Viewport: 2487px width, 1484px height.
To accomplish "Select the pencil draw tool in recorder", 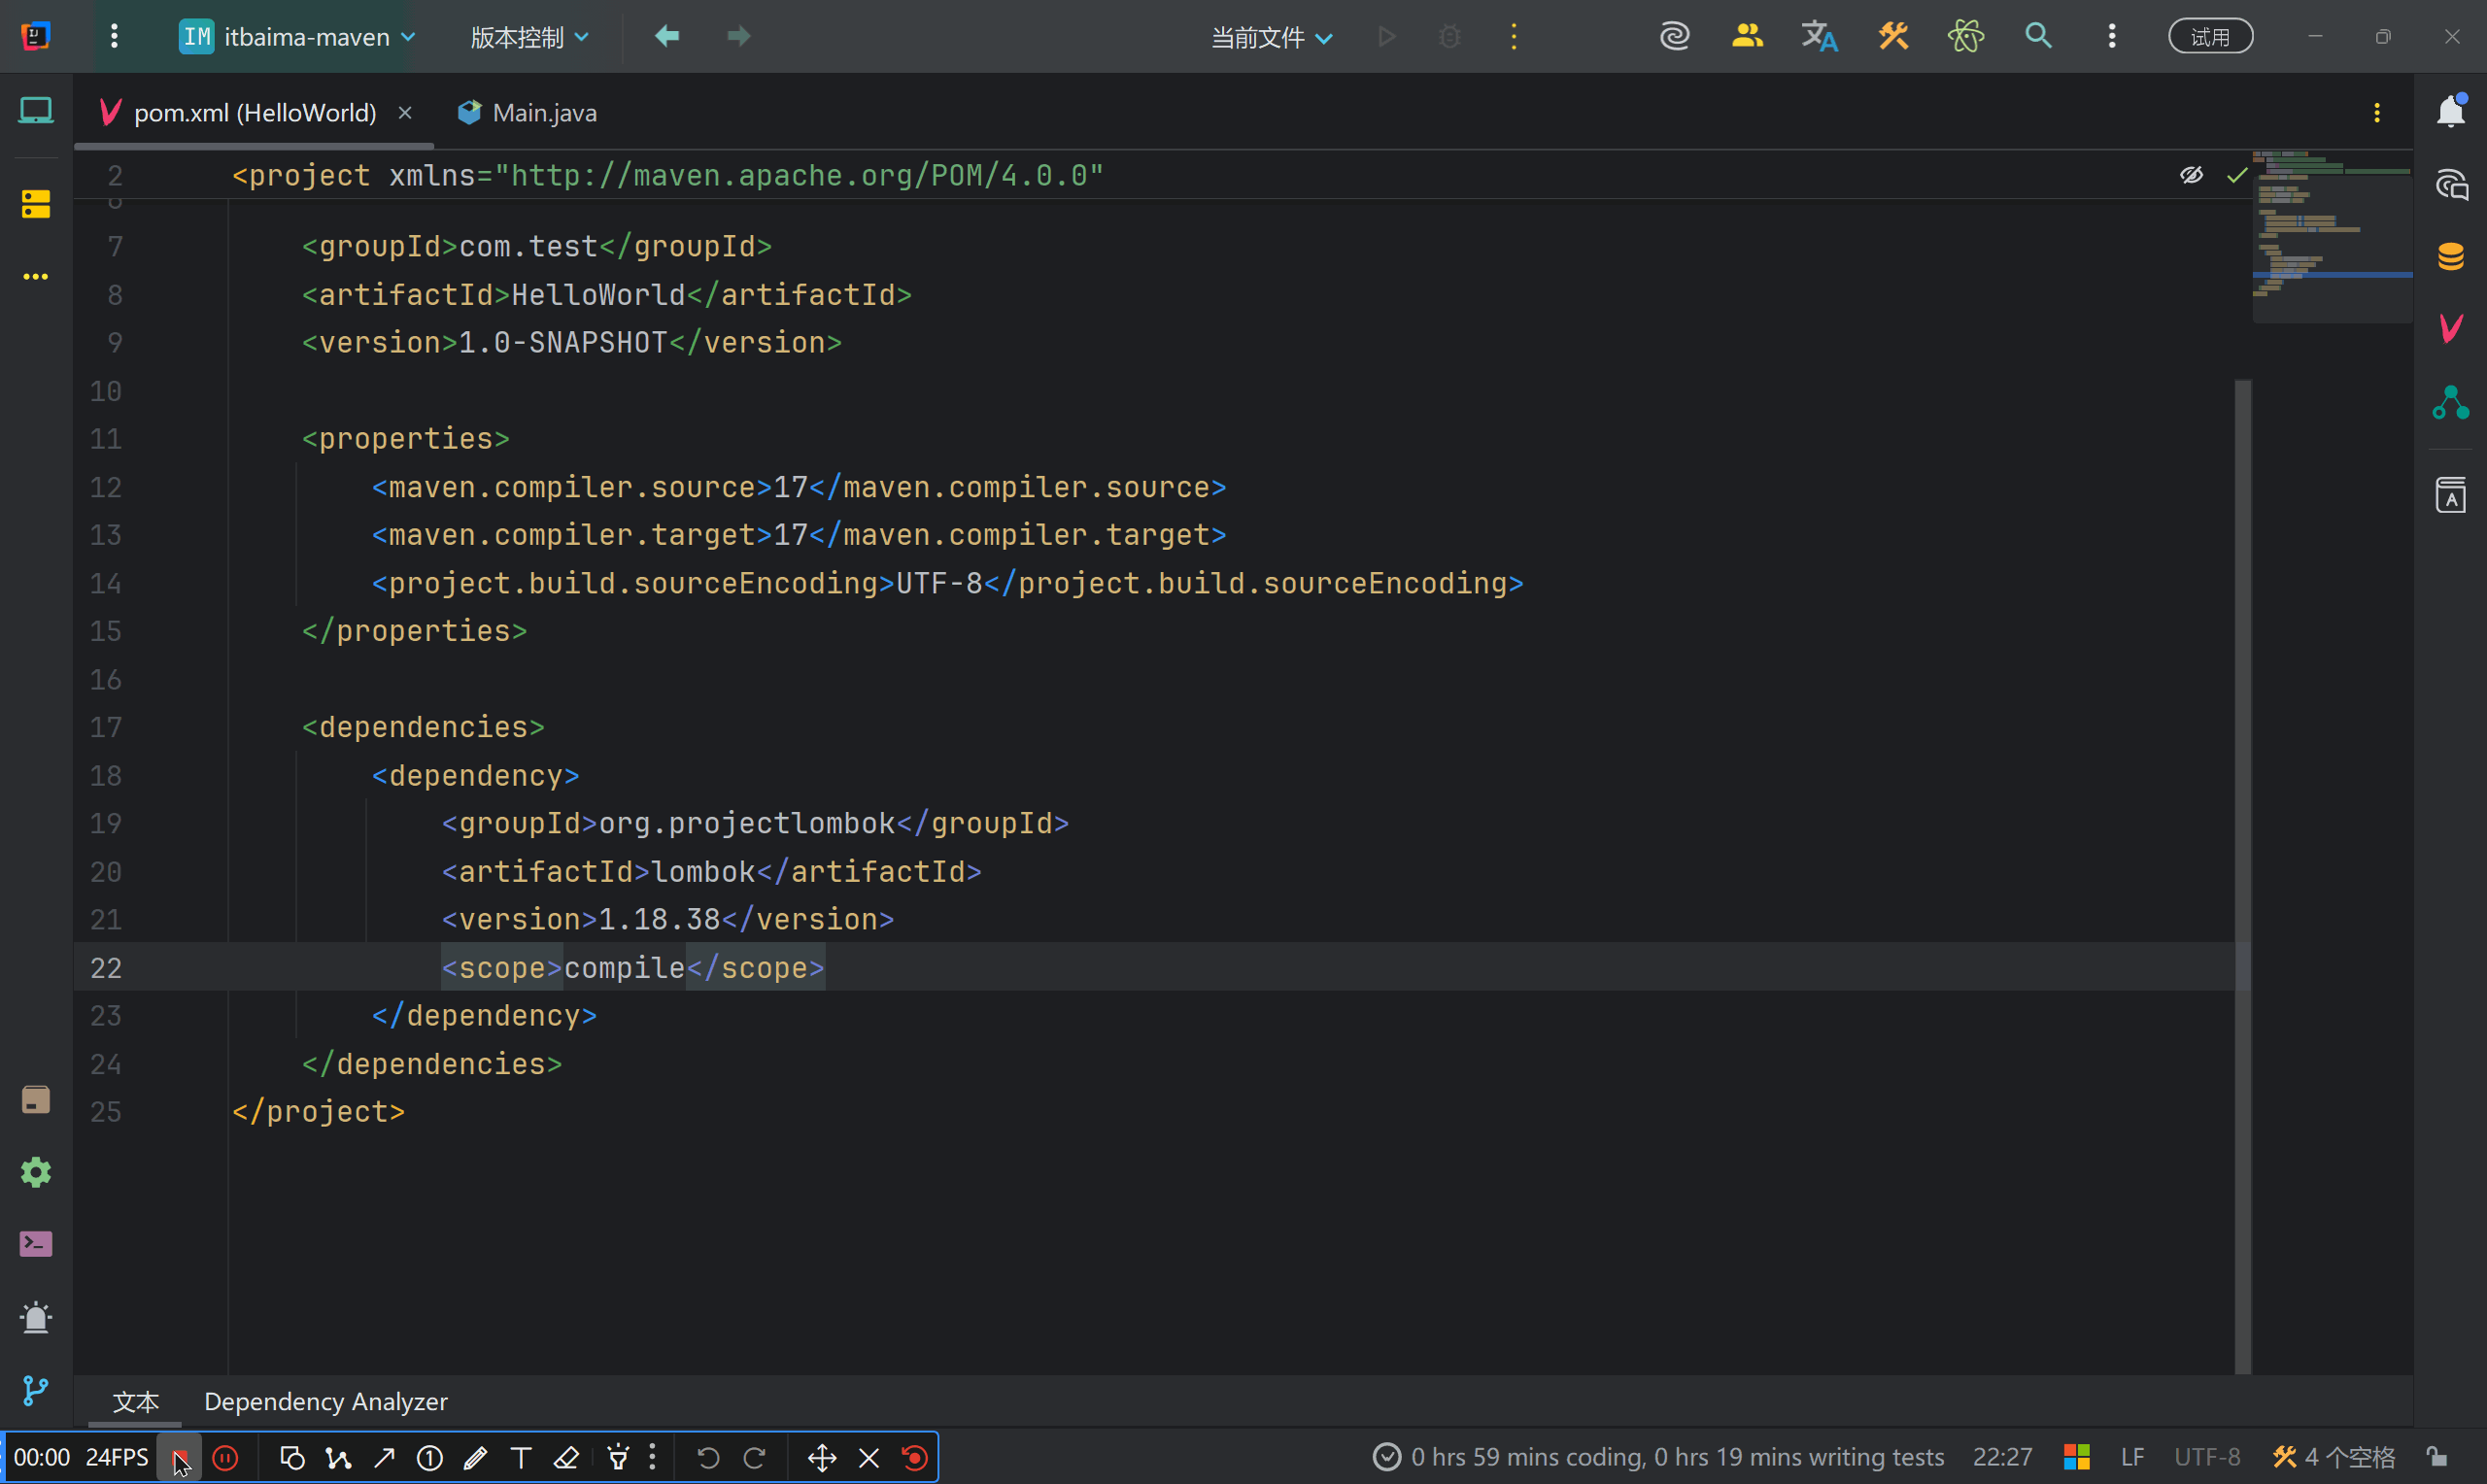I will pyautogui.click(x=475, y=1458).
